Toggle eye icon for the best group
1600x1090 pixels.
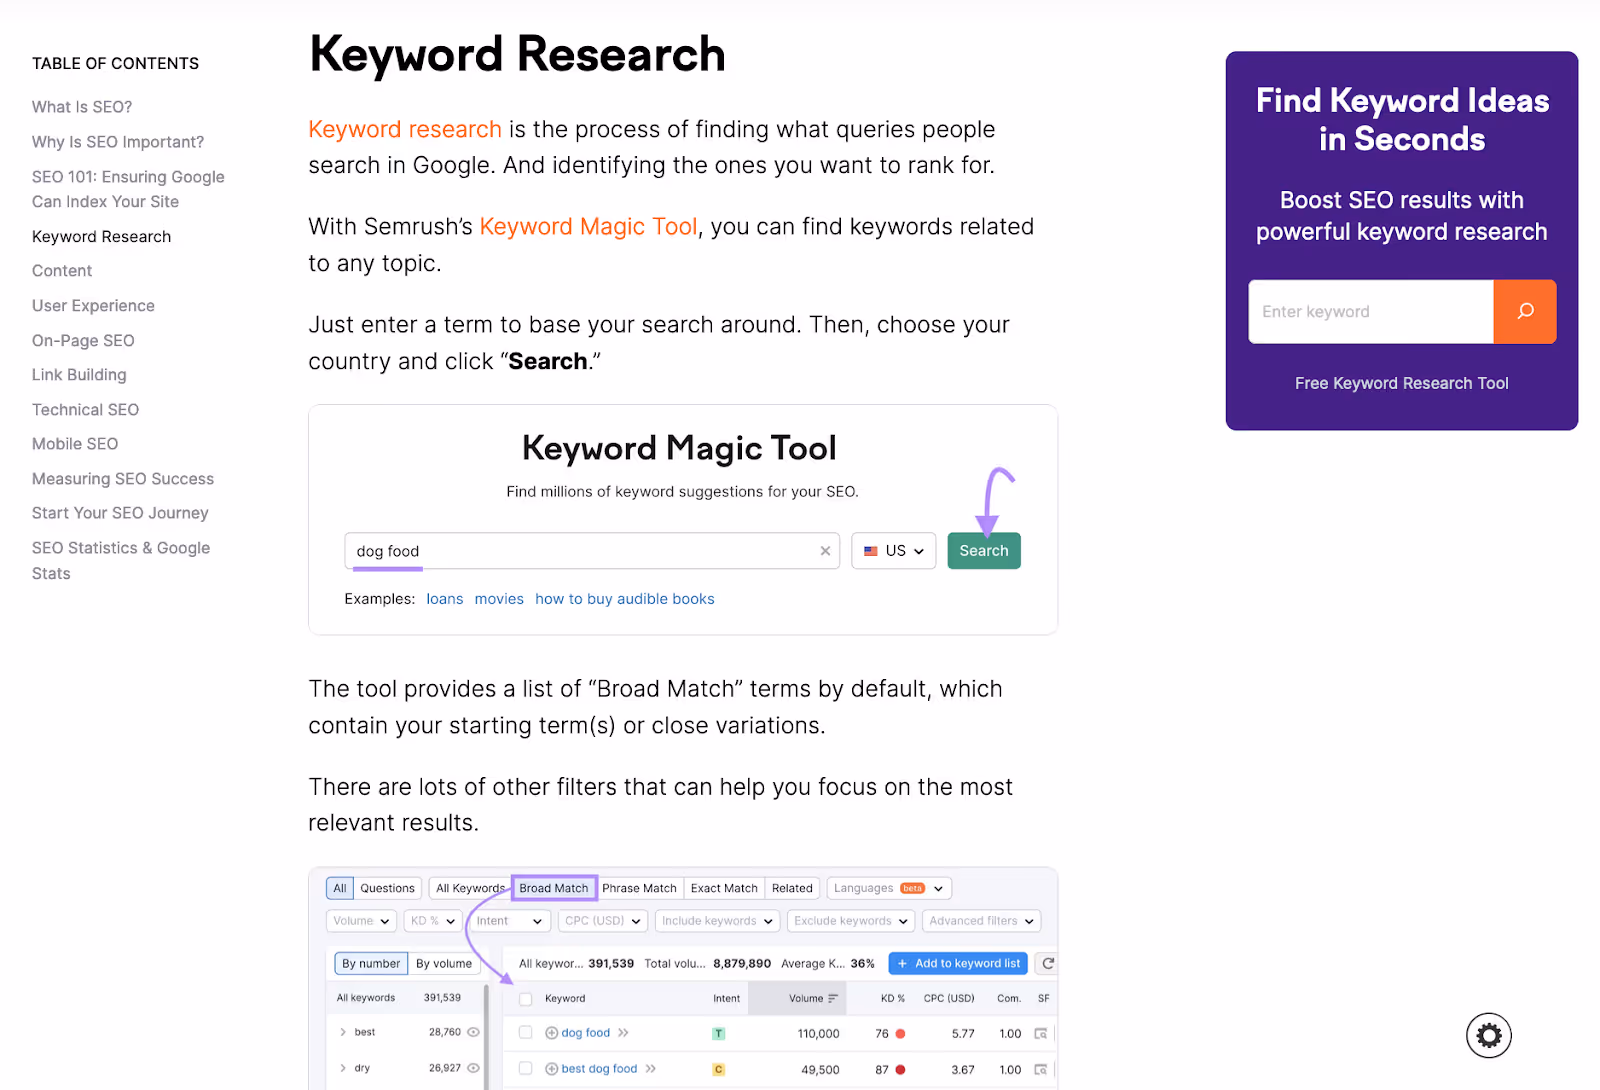473,1032
